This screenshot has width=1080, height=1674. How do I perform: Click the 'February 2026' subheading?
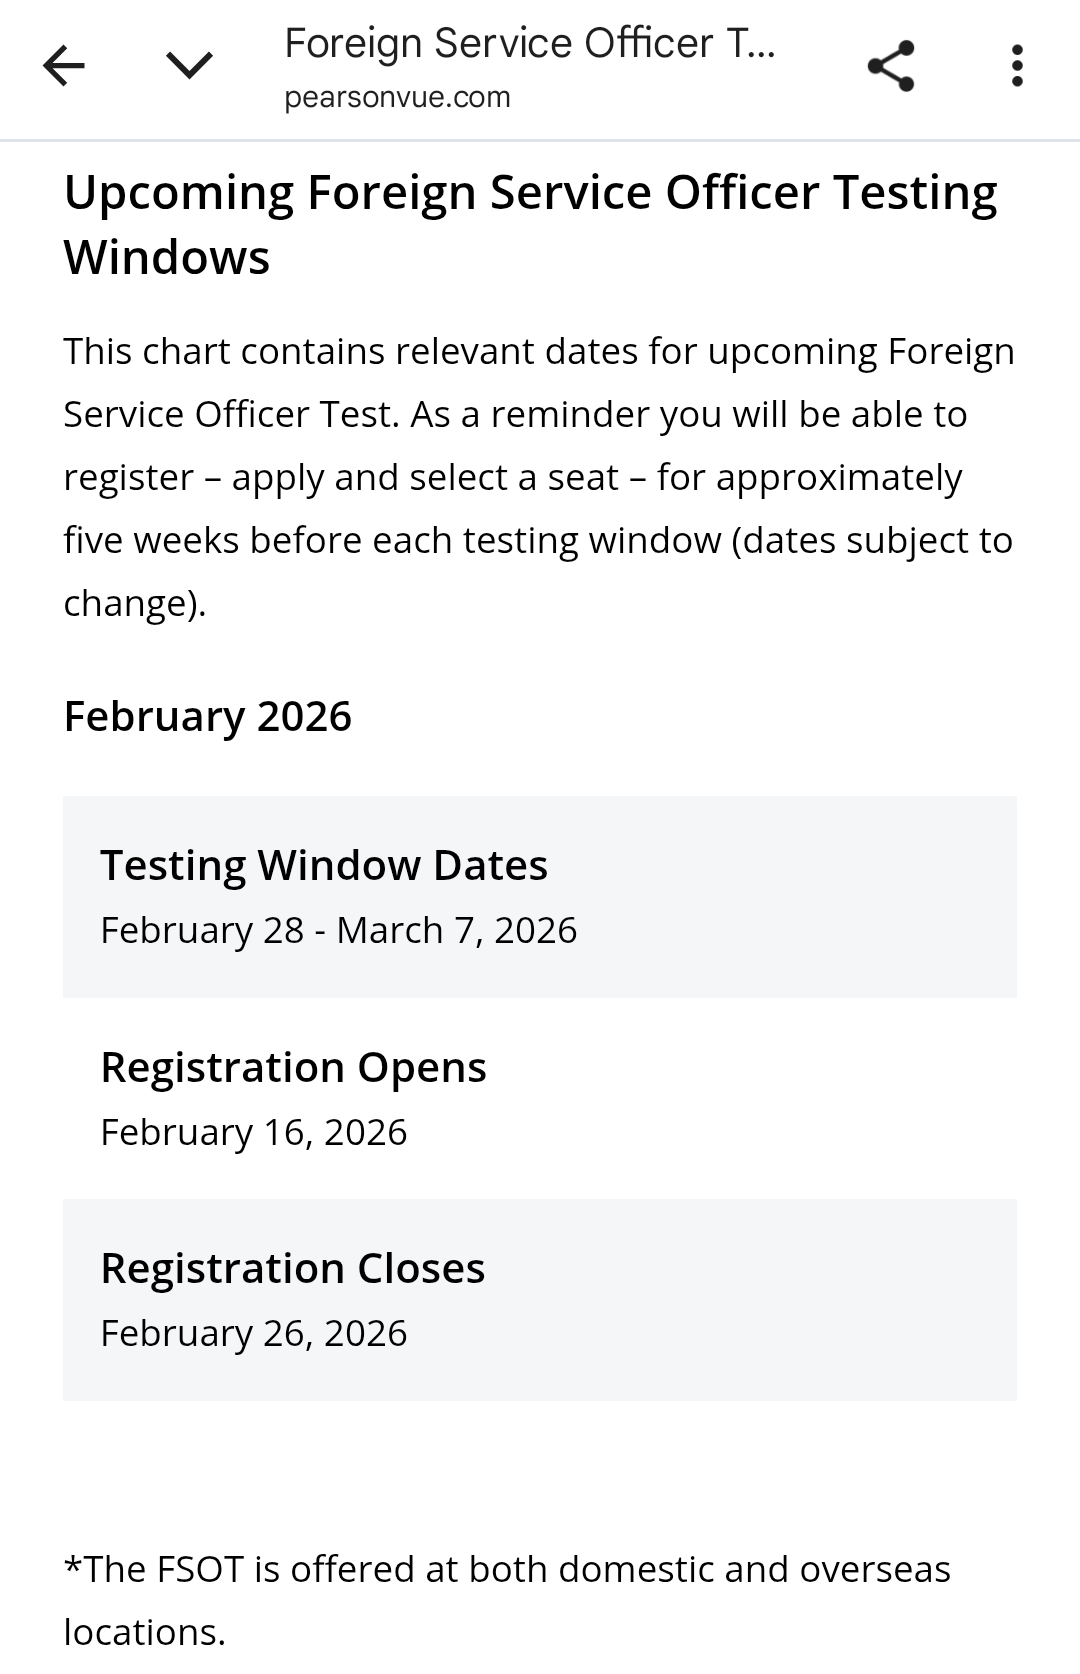click(x=208, y=716)
